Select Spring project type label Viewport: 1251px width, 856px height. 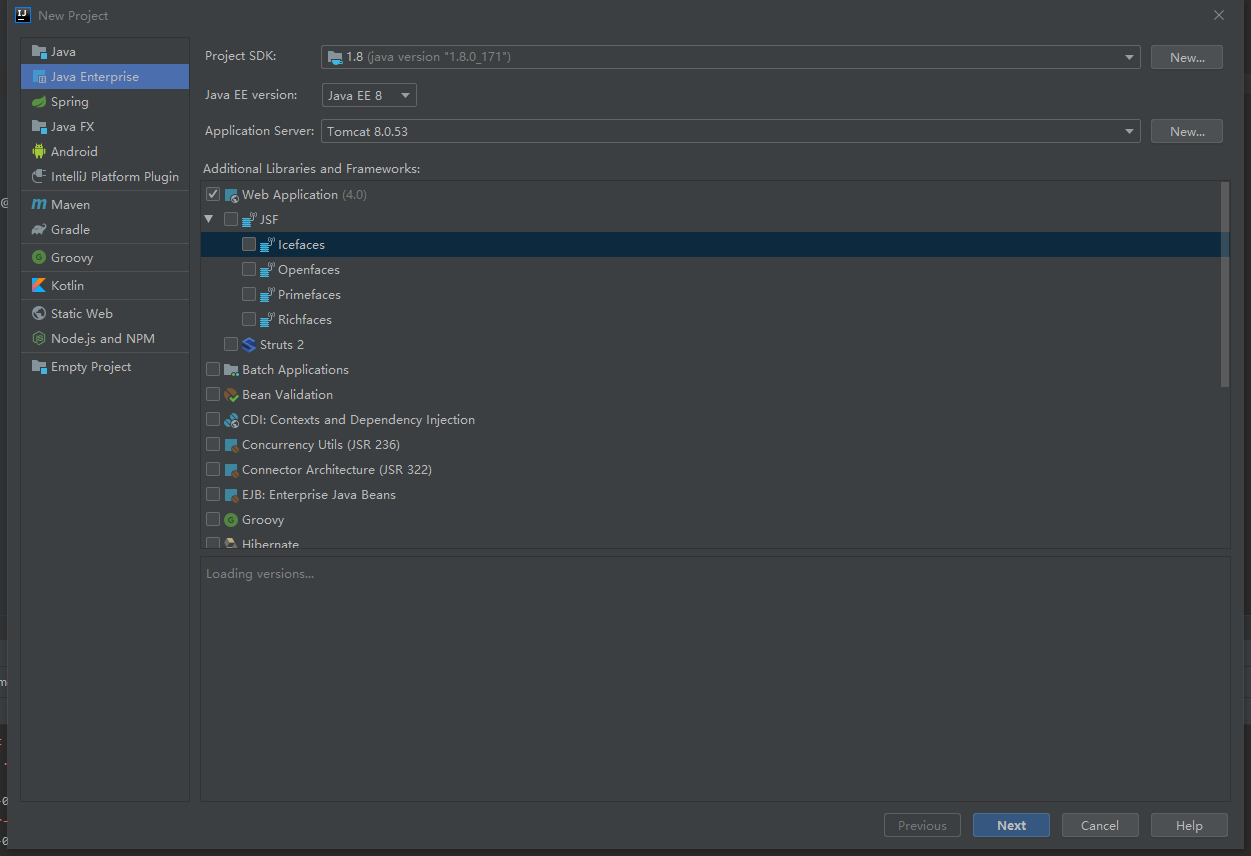click(70, 102)
